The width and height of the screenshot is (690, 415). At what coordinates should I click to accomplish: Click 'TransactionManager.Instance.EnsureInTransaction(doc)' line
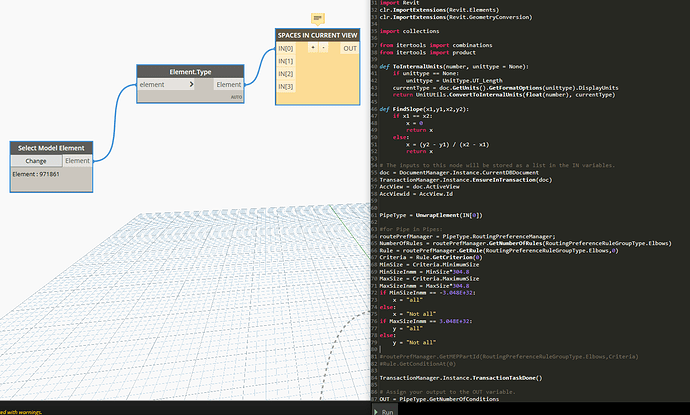tap(466, 180)
